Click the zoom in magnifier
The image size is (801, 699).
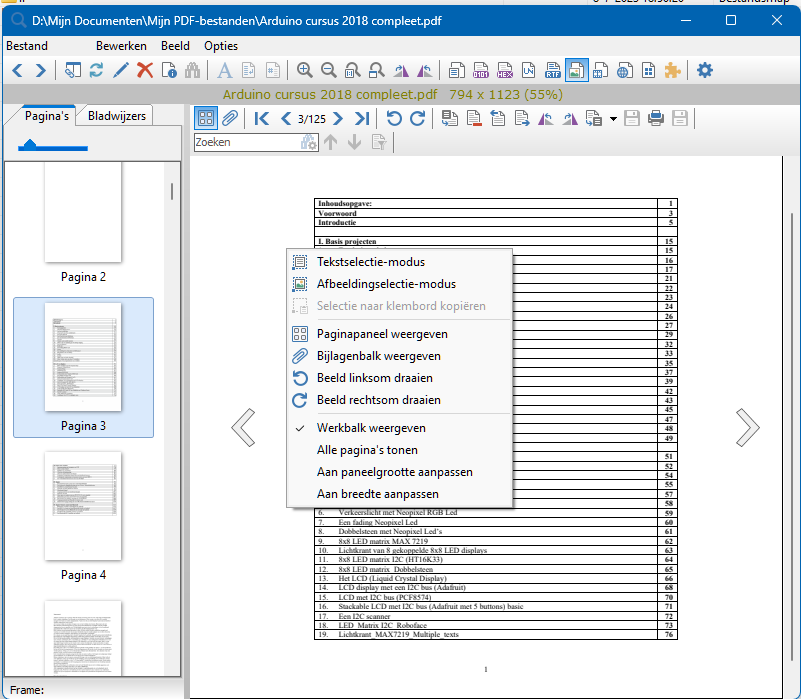305,71
